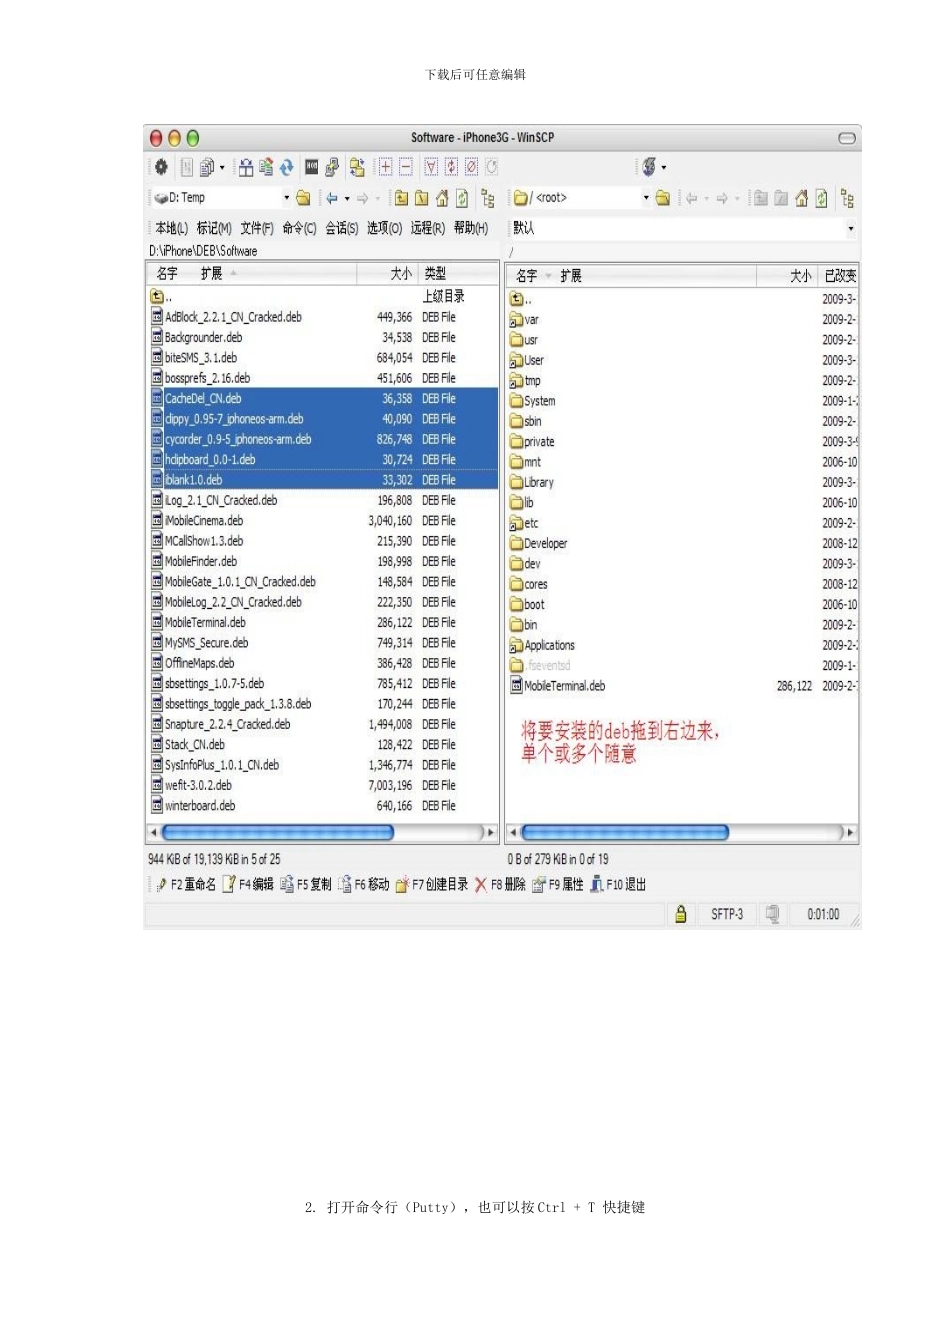Open the 选项(O) menu
Screen dimensions: 950x1344
click(385, 228)
